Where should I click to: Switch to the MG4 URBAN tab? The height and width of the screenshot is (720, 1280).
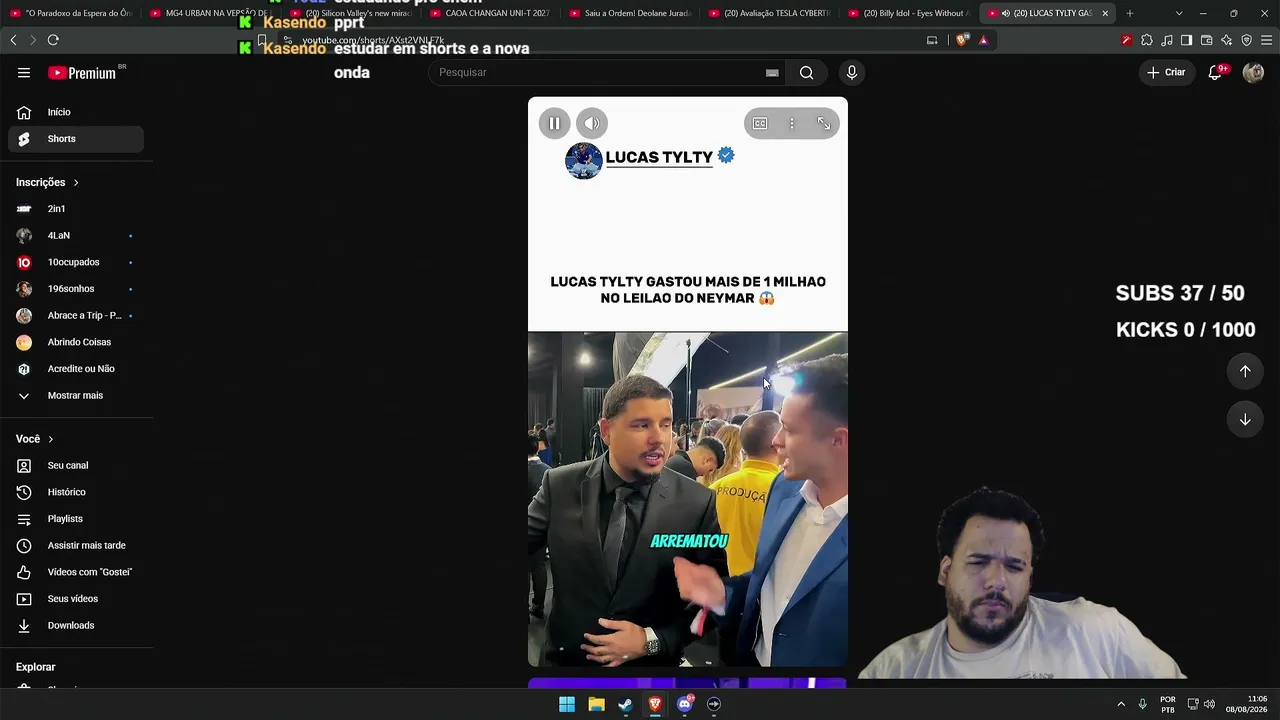[210, 13]
